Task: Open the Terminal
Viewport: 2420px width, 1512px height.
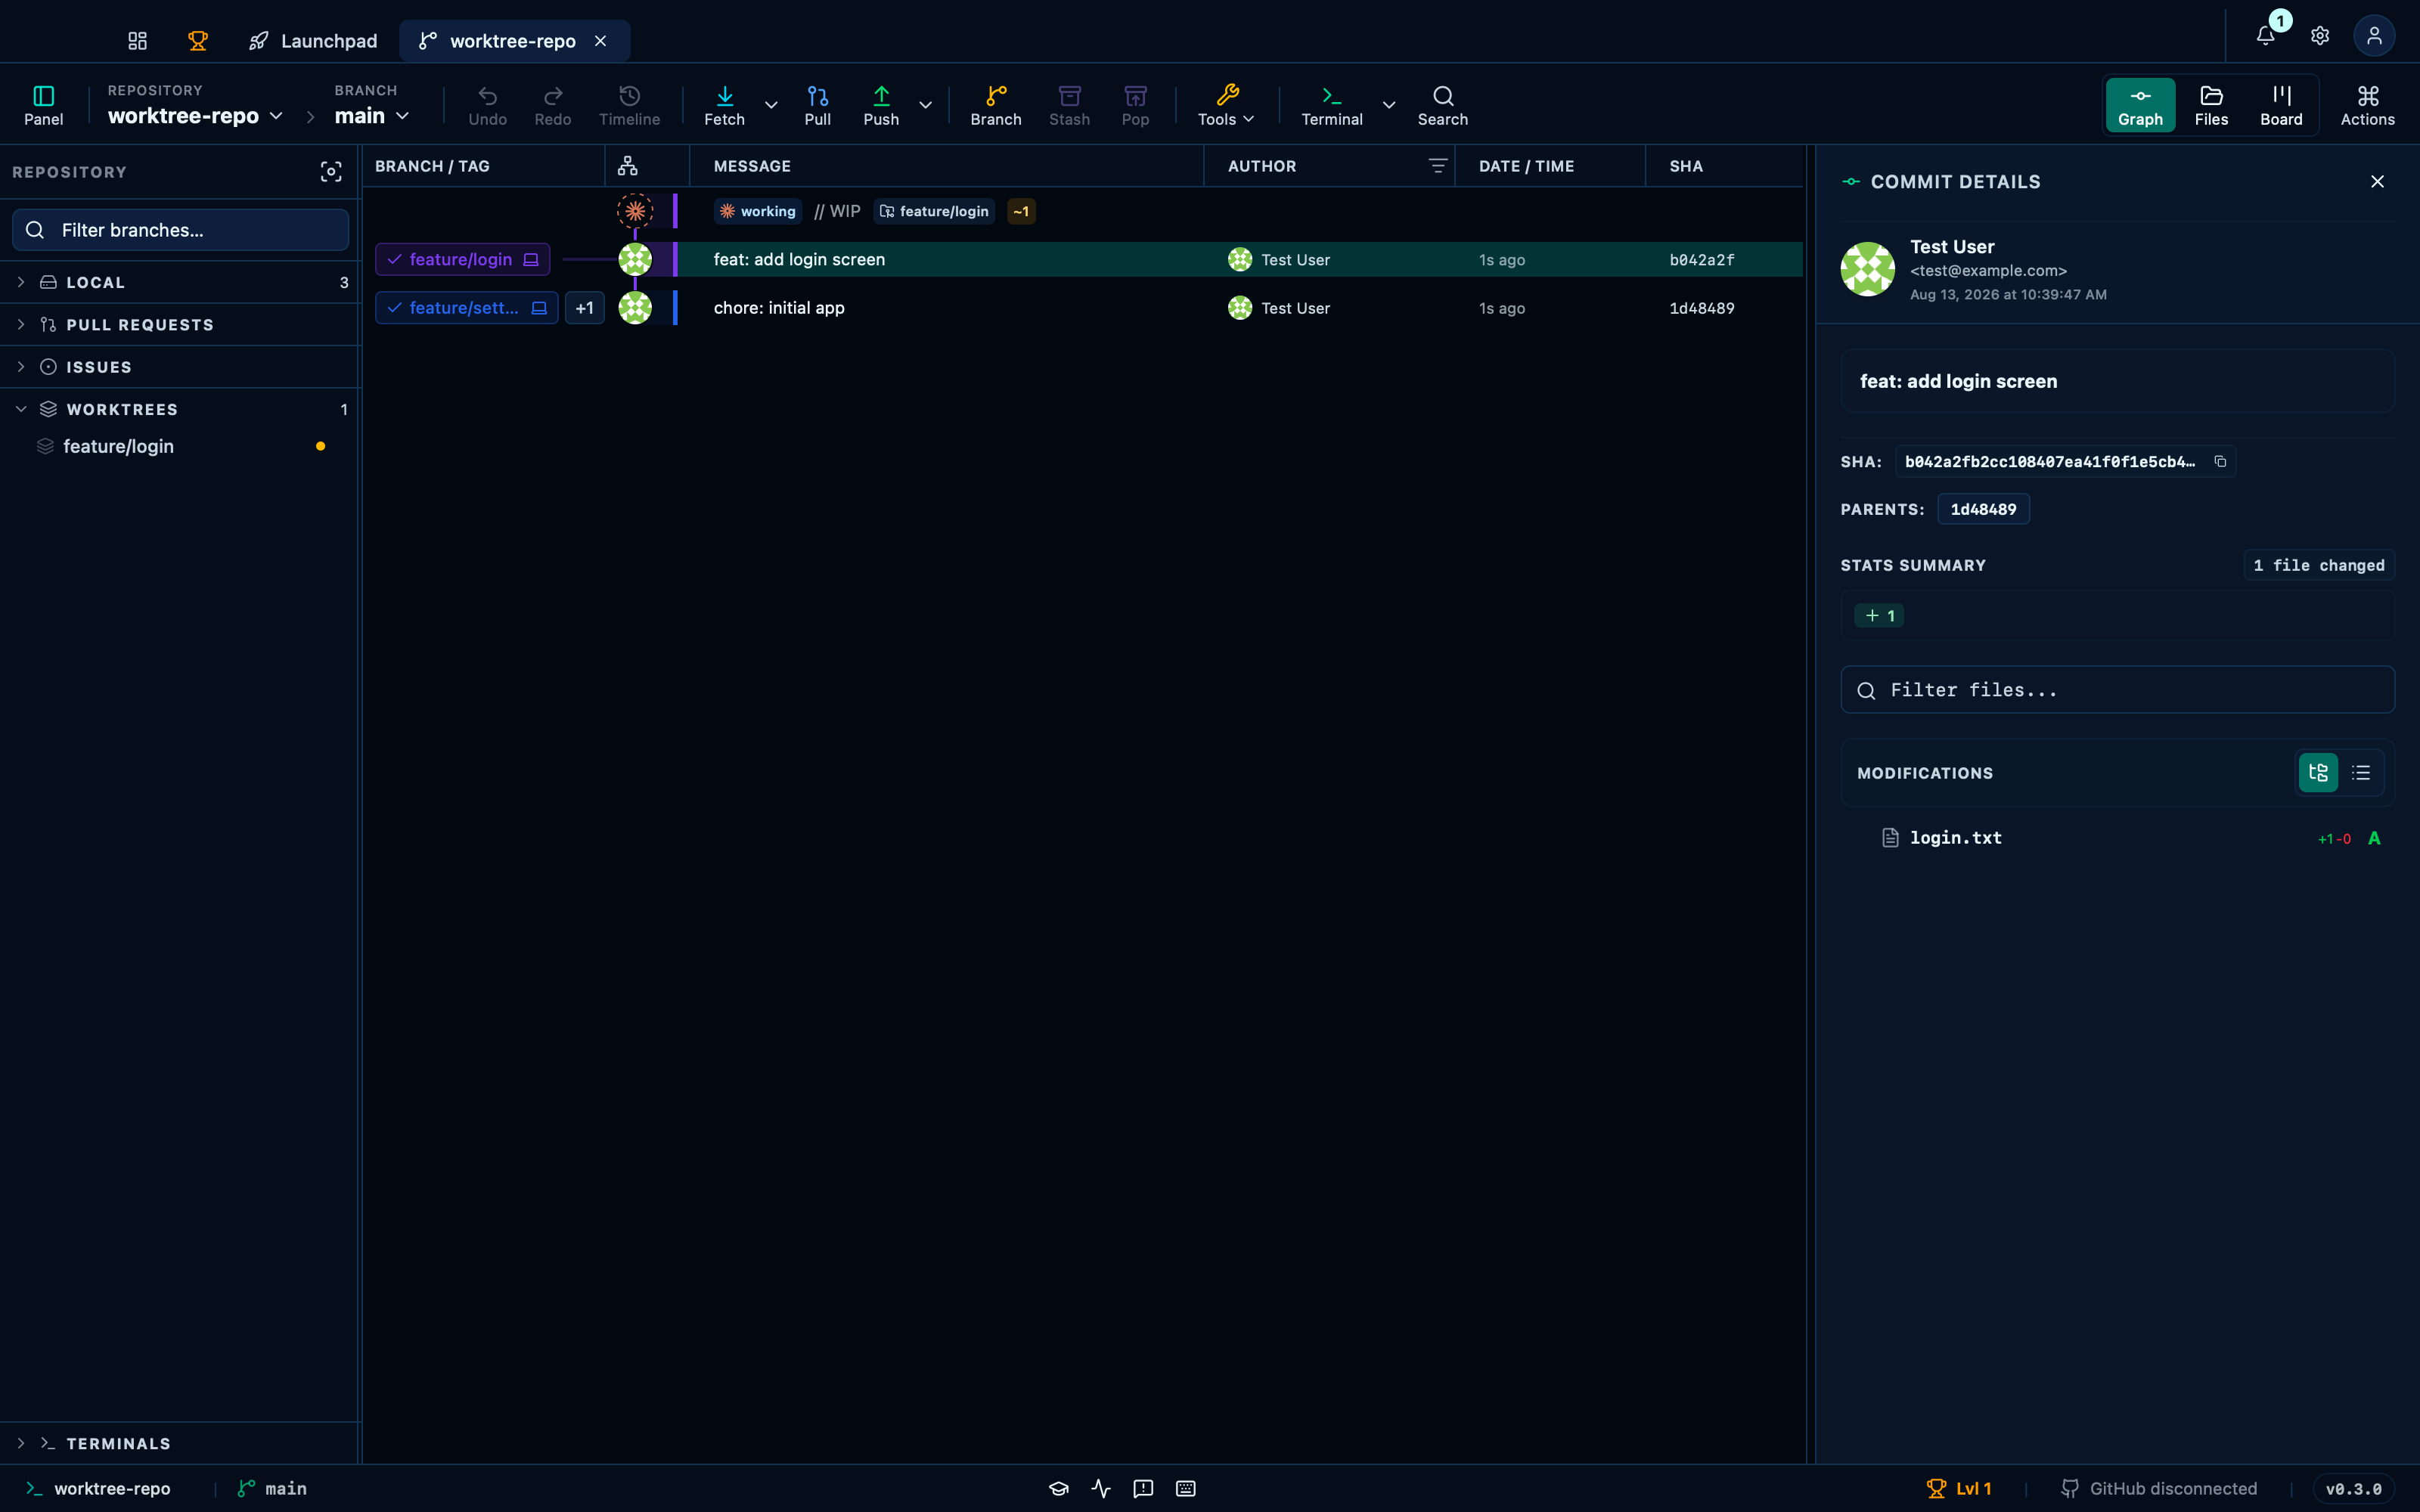Action: point(1332,105)
